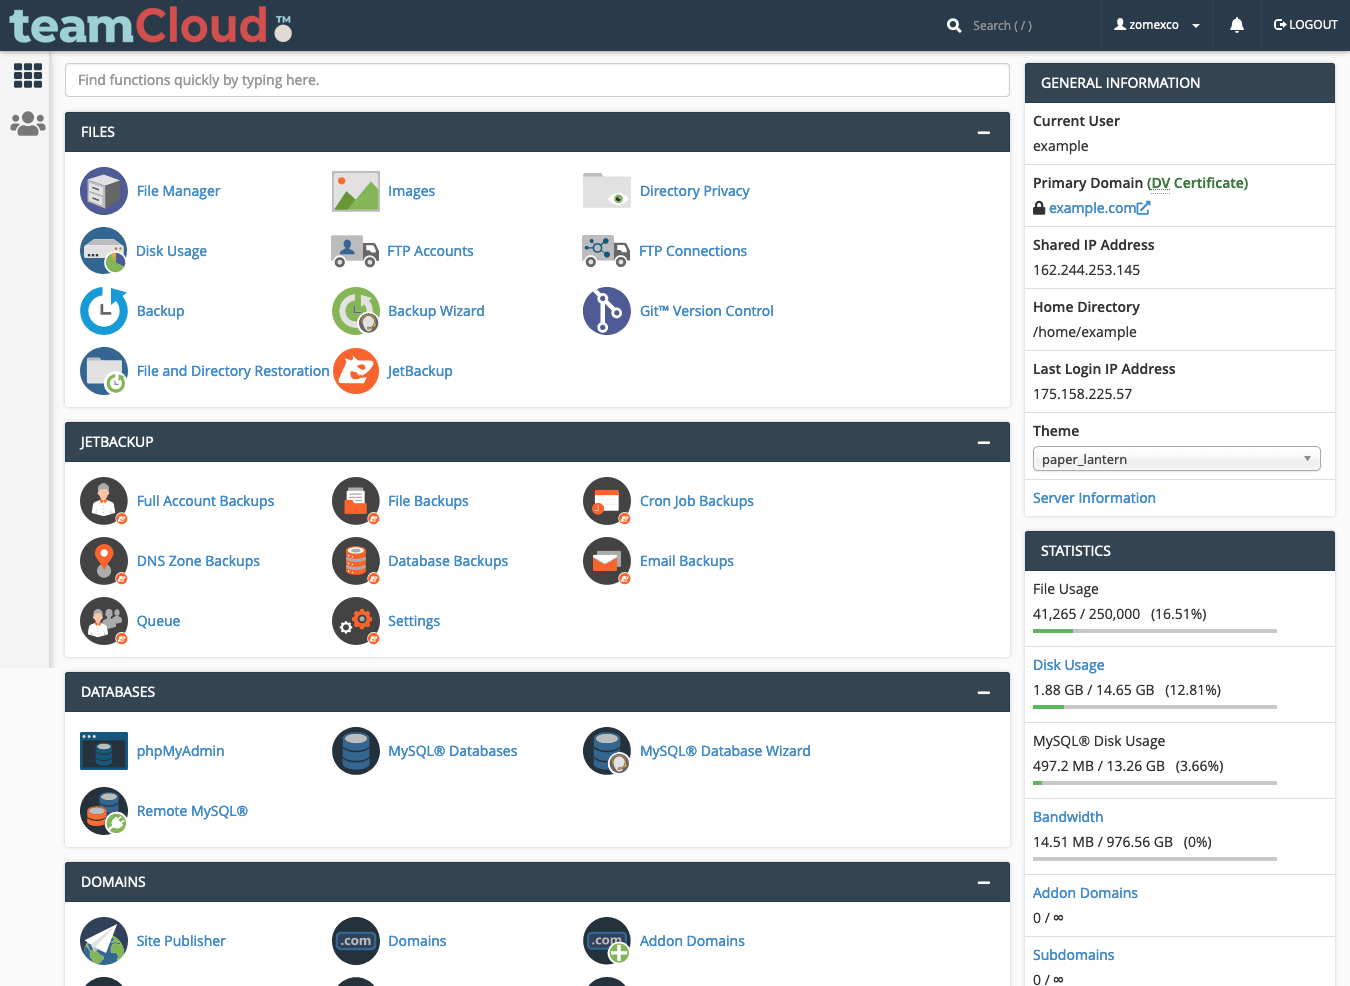This screenshot has height=986, width=1350.
Task: Launch the phpMyAdmin icon
Action: click(104, 751)
